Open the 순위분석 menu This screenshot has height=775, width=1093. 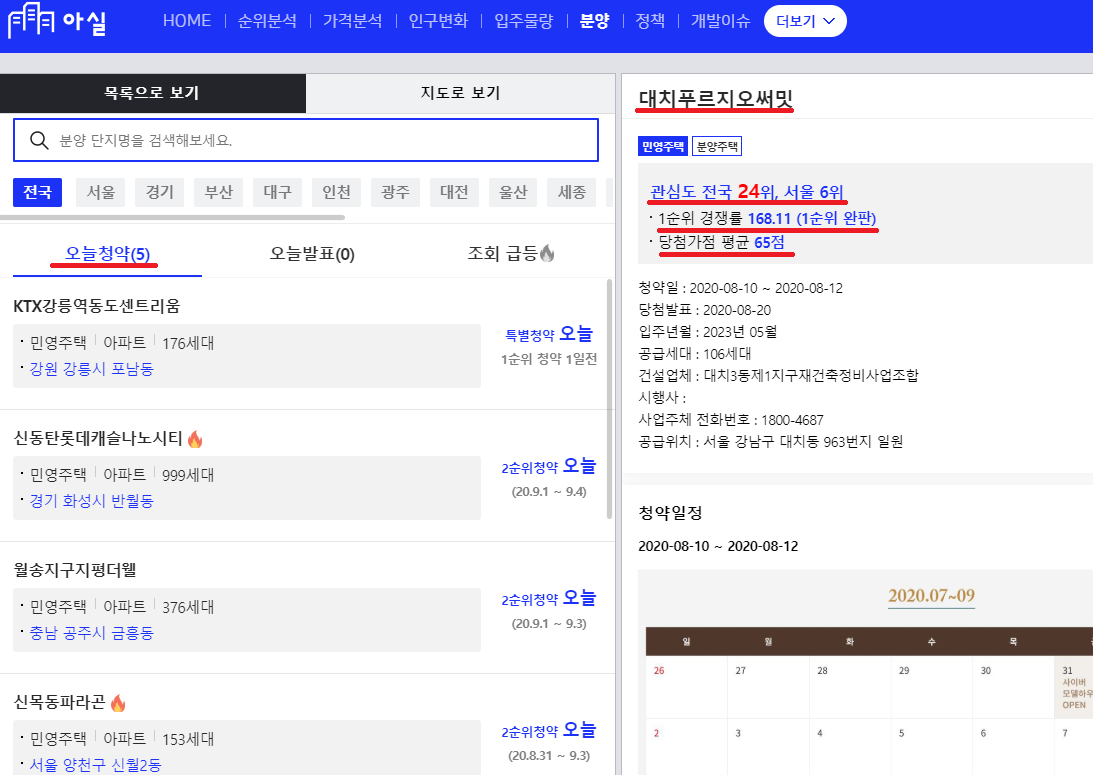(x=267, y=21)
